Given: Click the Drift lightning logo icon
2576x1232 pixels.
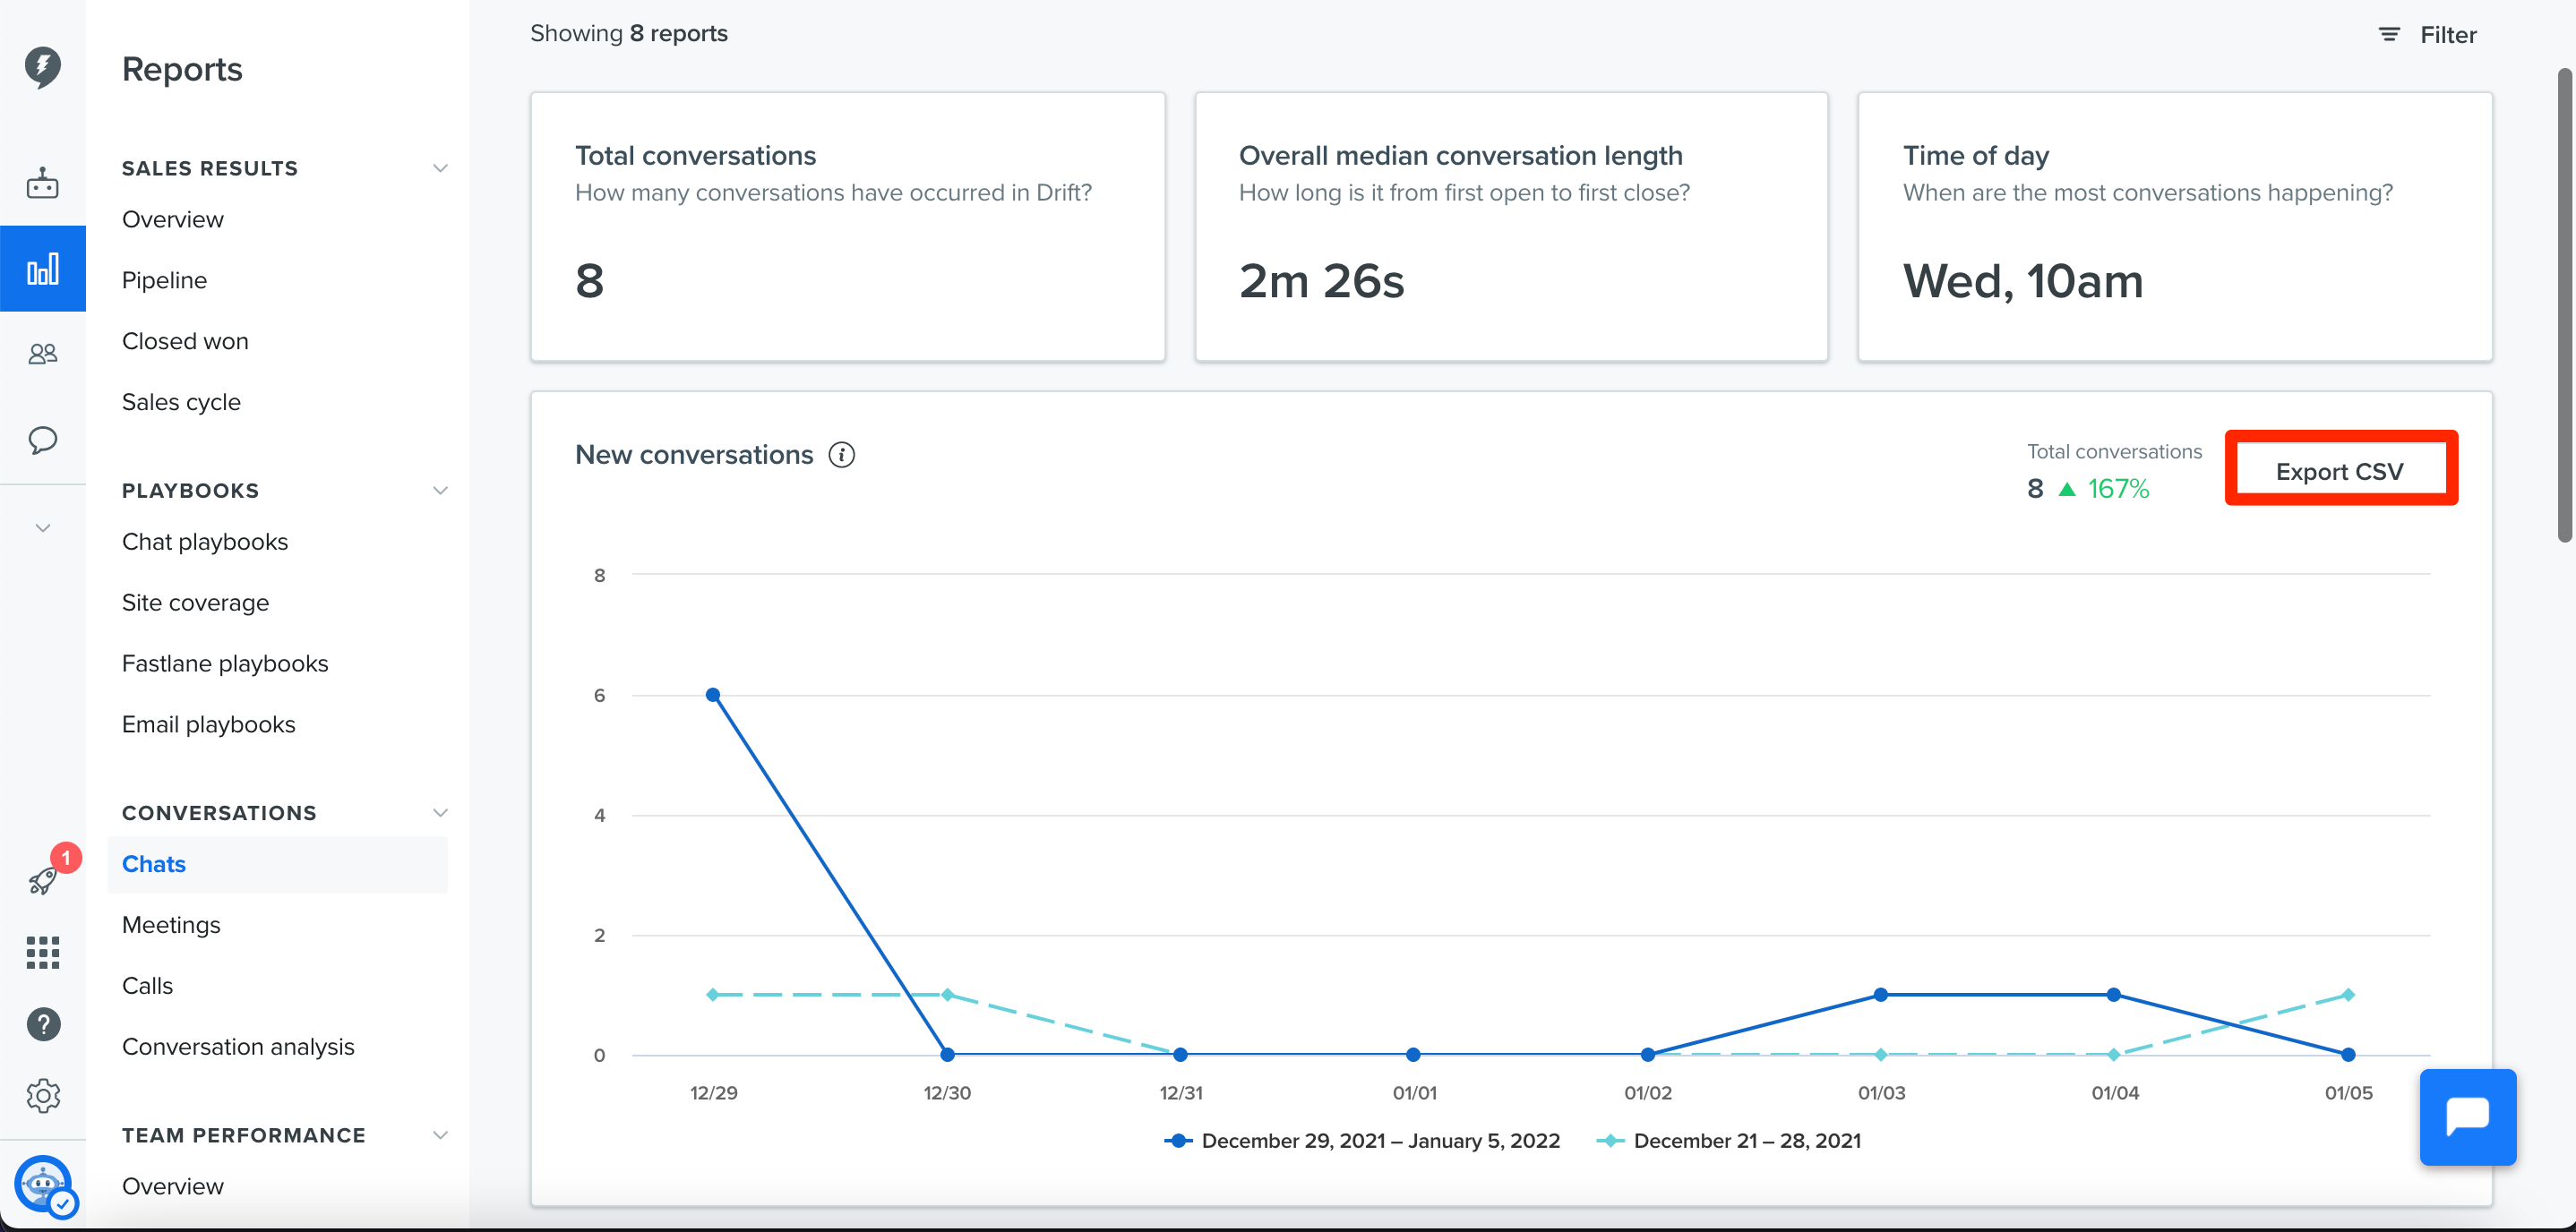Looking at the screenshot, I should pos(42,67).
